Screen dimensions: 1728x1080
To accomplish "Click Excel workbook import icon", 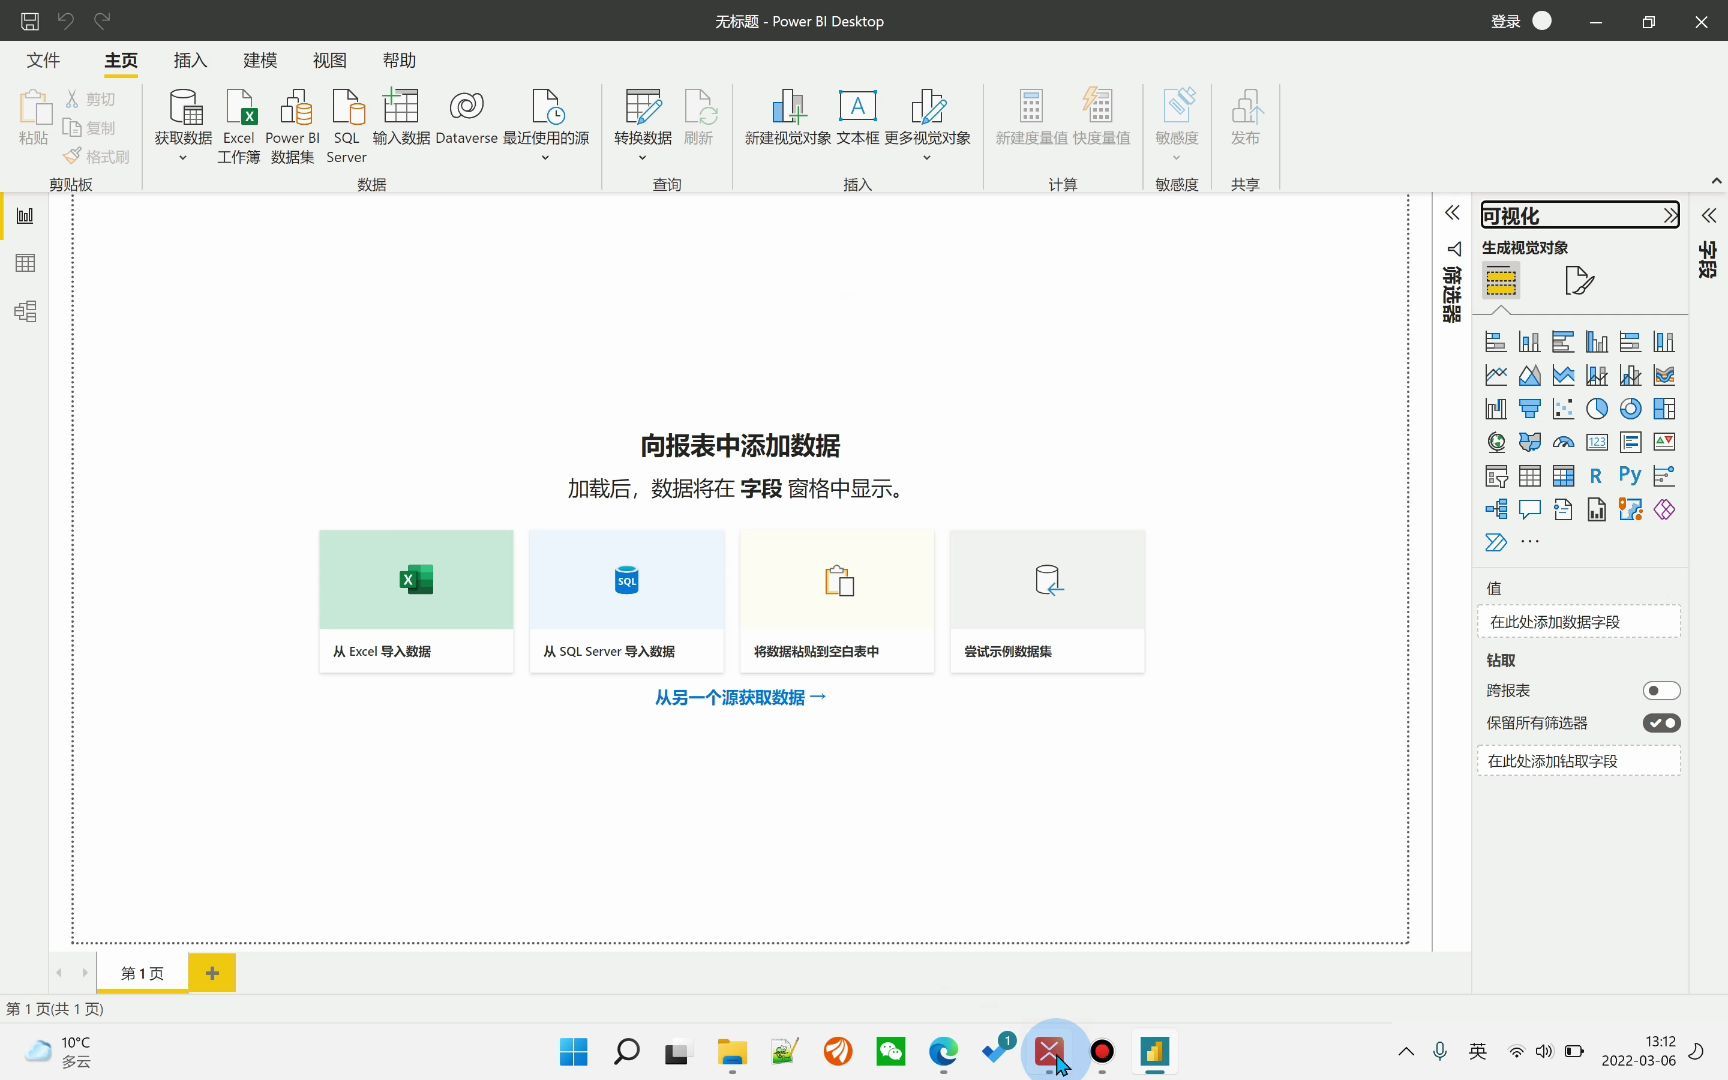I will 239,107.
